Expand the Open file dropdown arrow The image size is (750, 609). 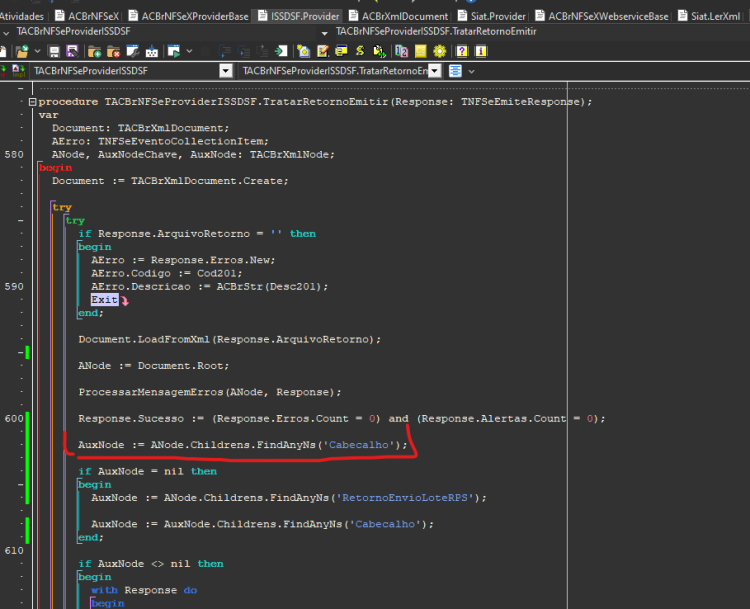[x=37, y=51]
